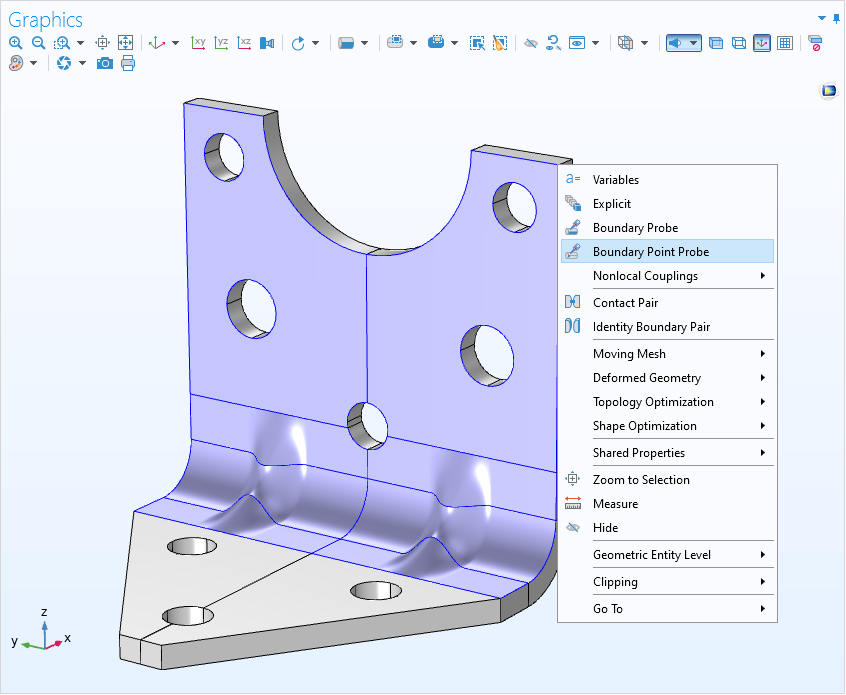The width and height of the screenshot is (846, 695).
Task: Click the Zoom Extents icon
Action: pyautogui.click(x=125, y=43)
